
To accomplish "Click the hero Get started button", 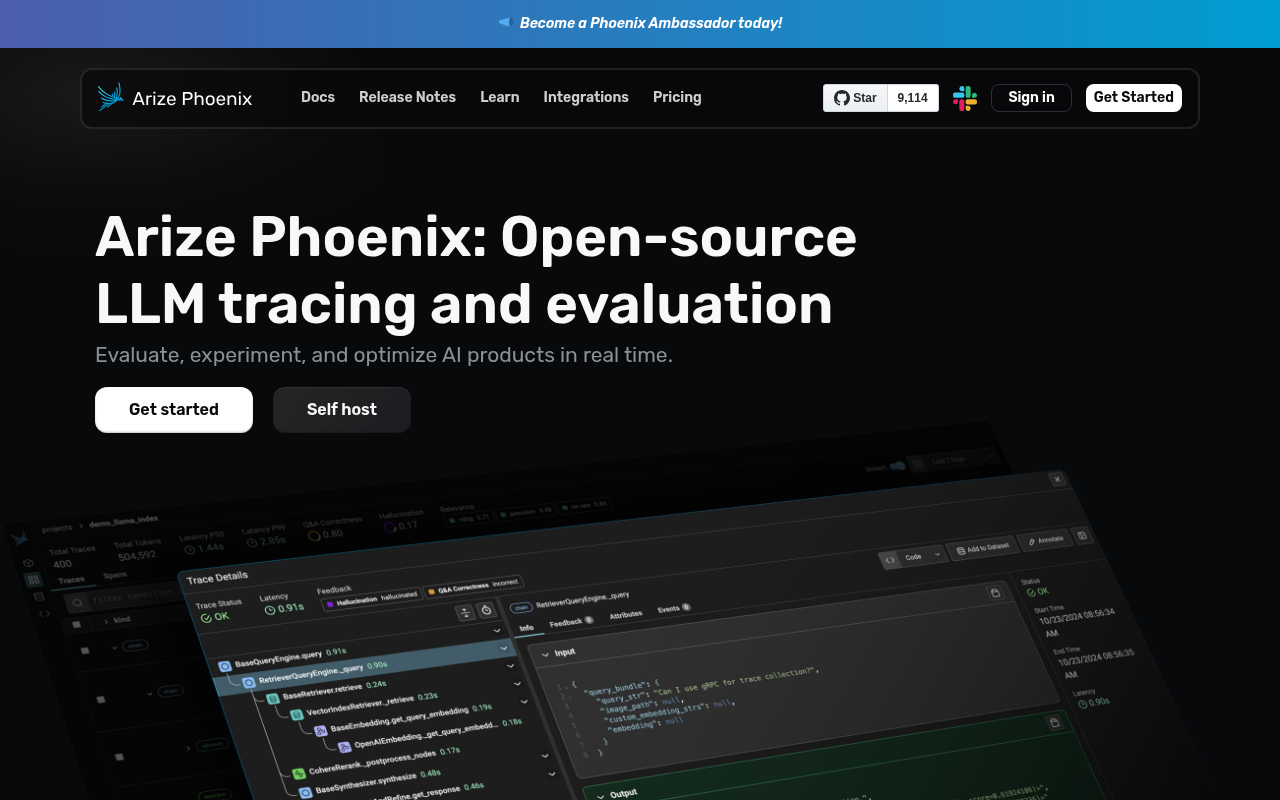I will tap(174, 410).
